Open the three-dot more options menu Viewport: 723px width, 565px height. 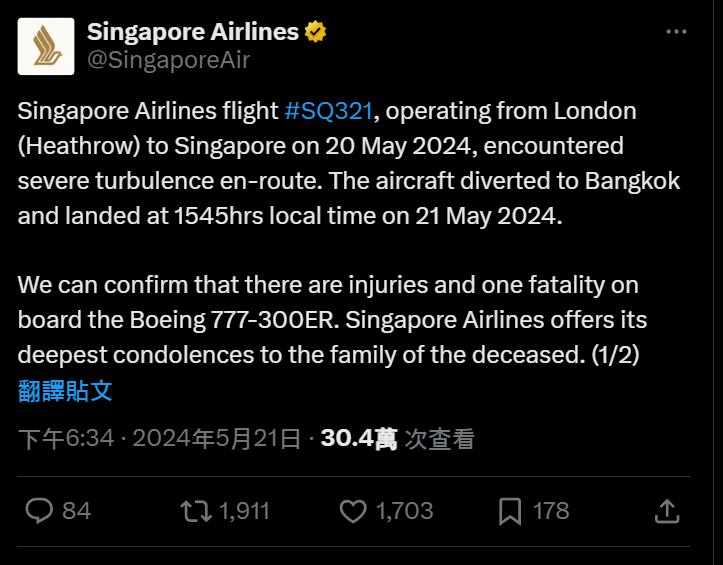tap(676, 32)
